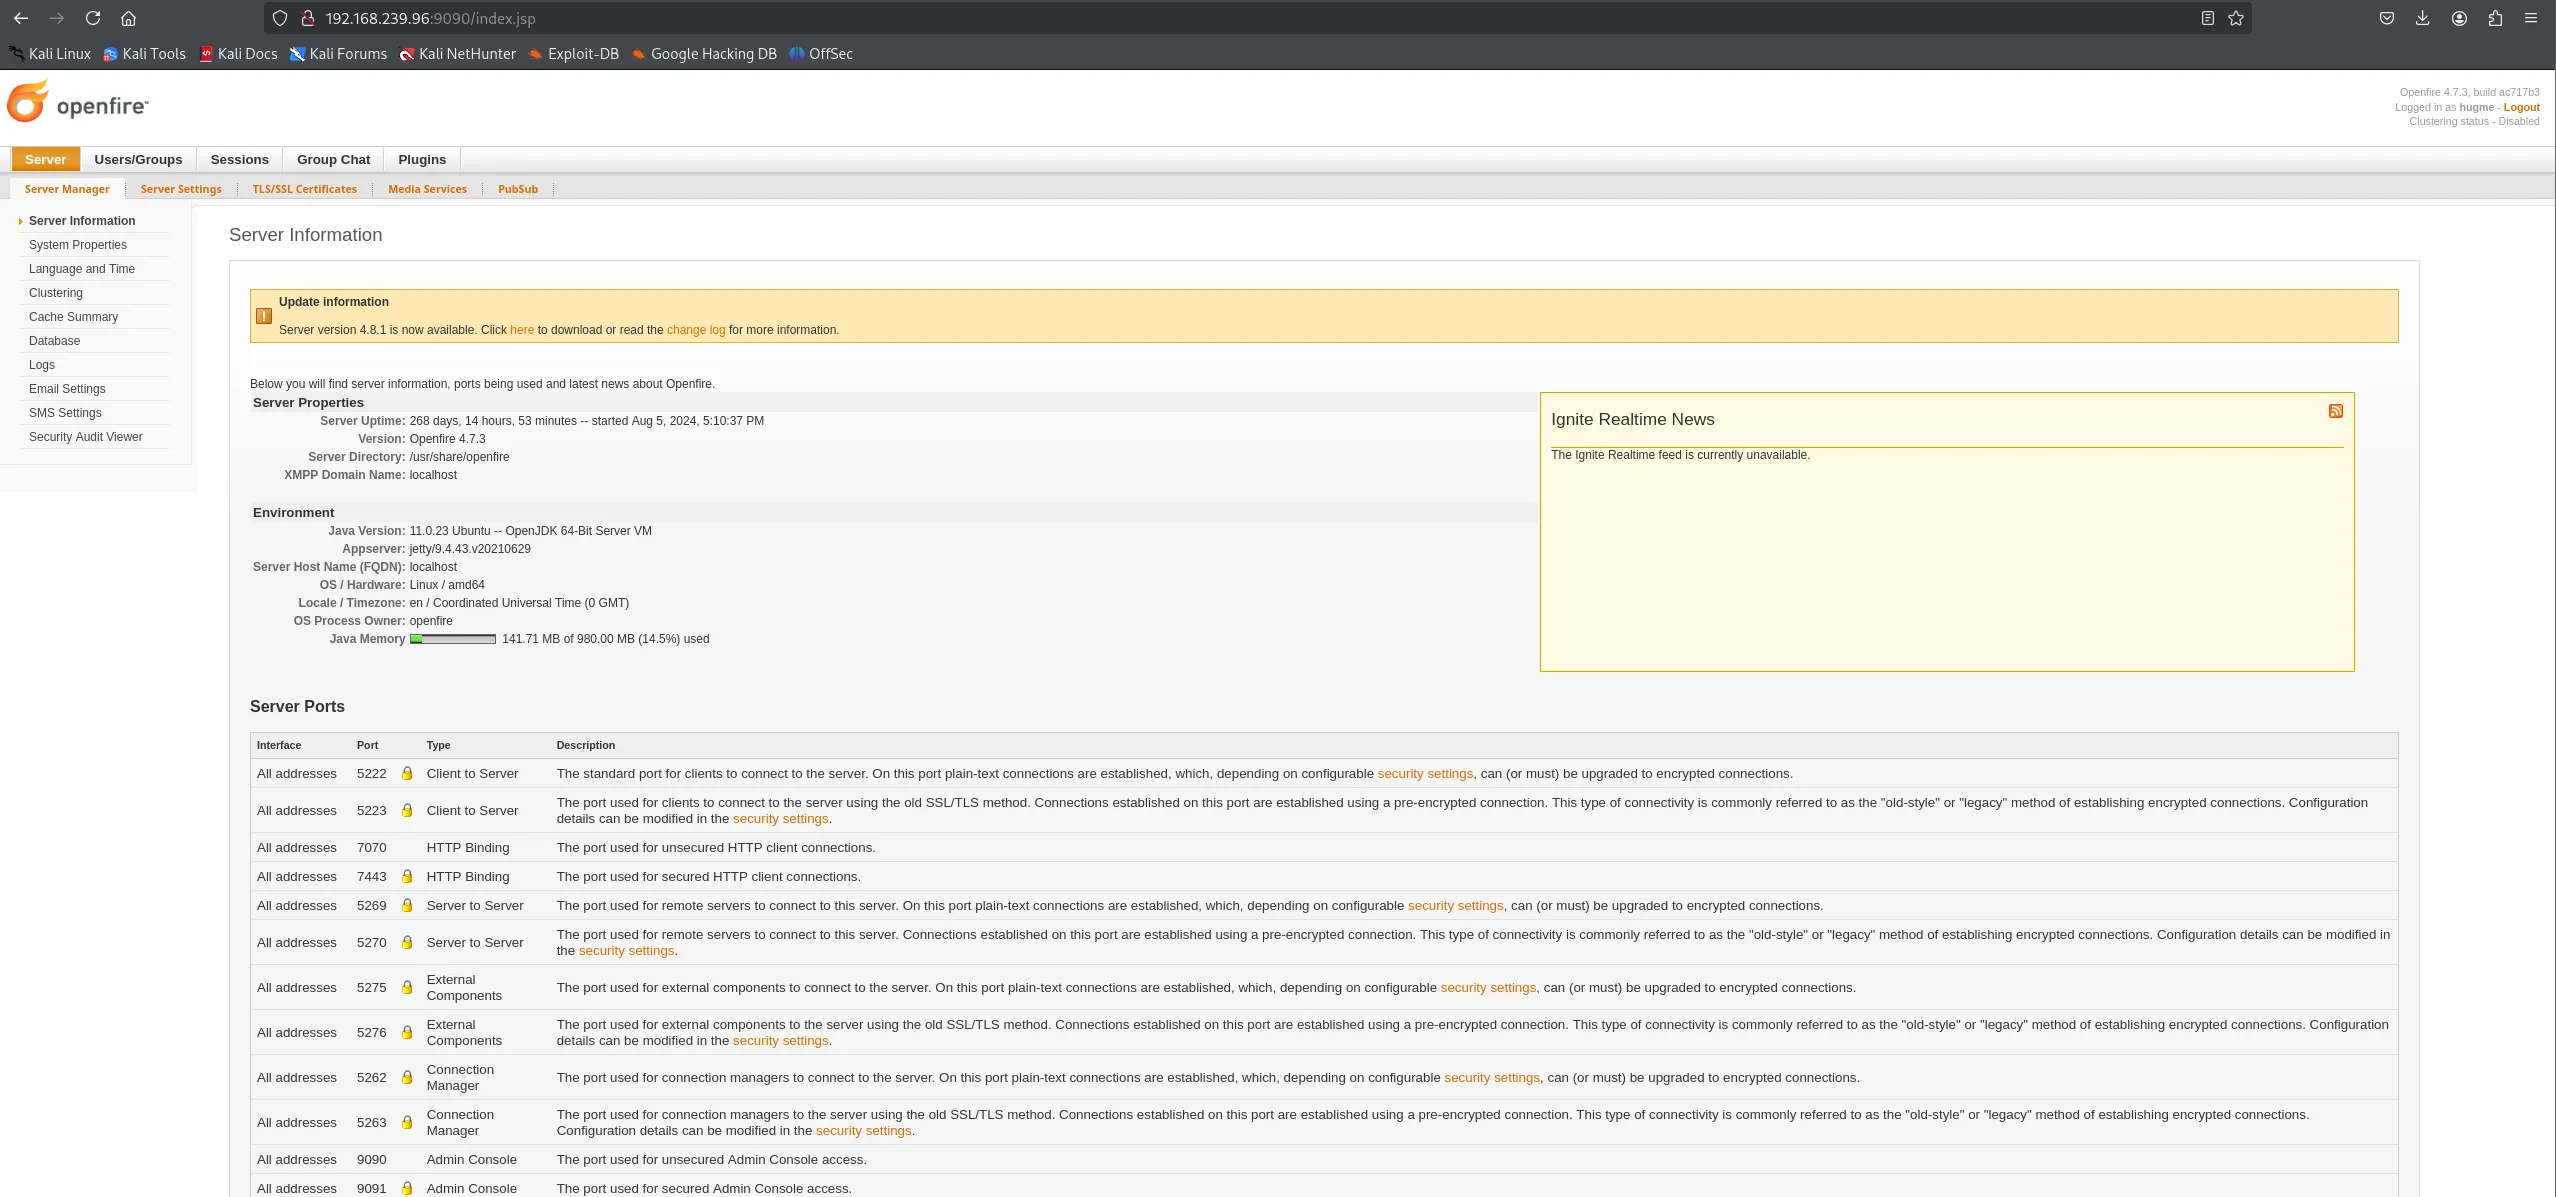Open security settings link in port 5269 row
This screenshot has width=2556, height=1197.
(x=1455, y=905)
